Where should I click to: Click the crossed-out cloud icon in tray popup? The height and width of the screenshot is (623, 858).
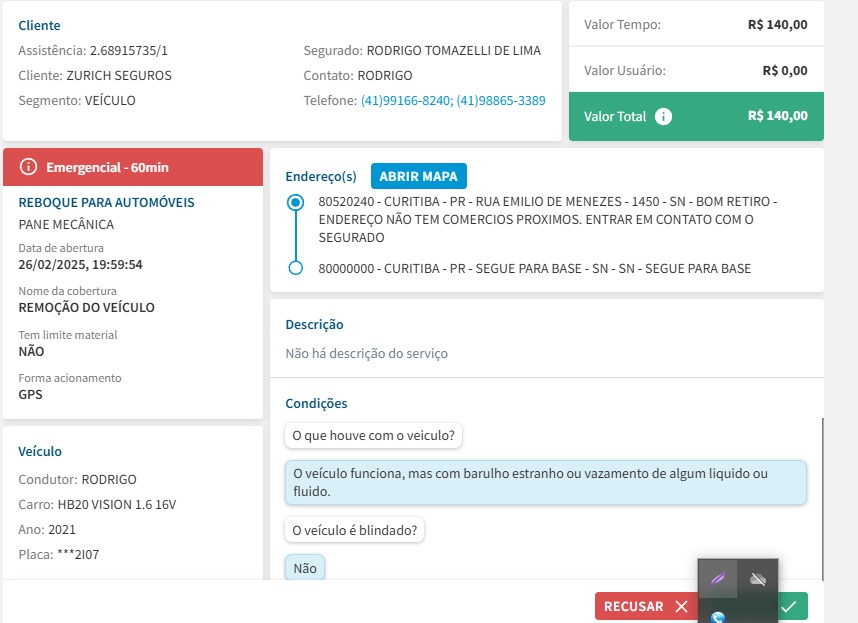coord(758,579)
